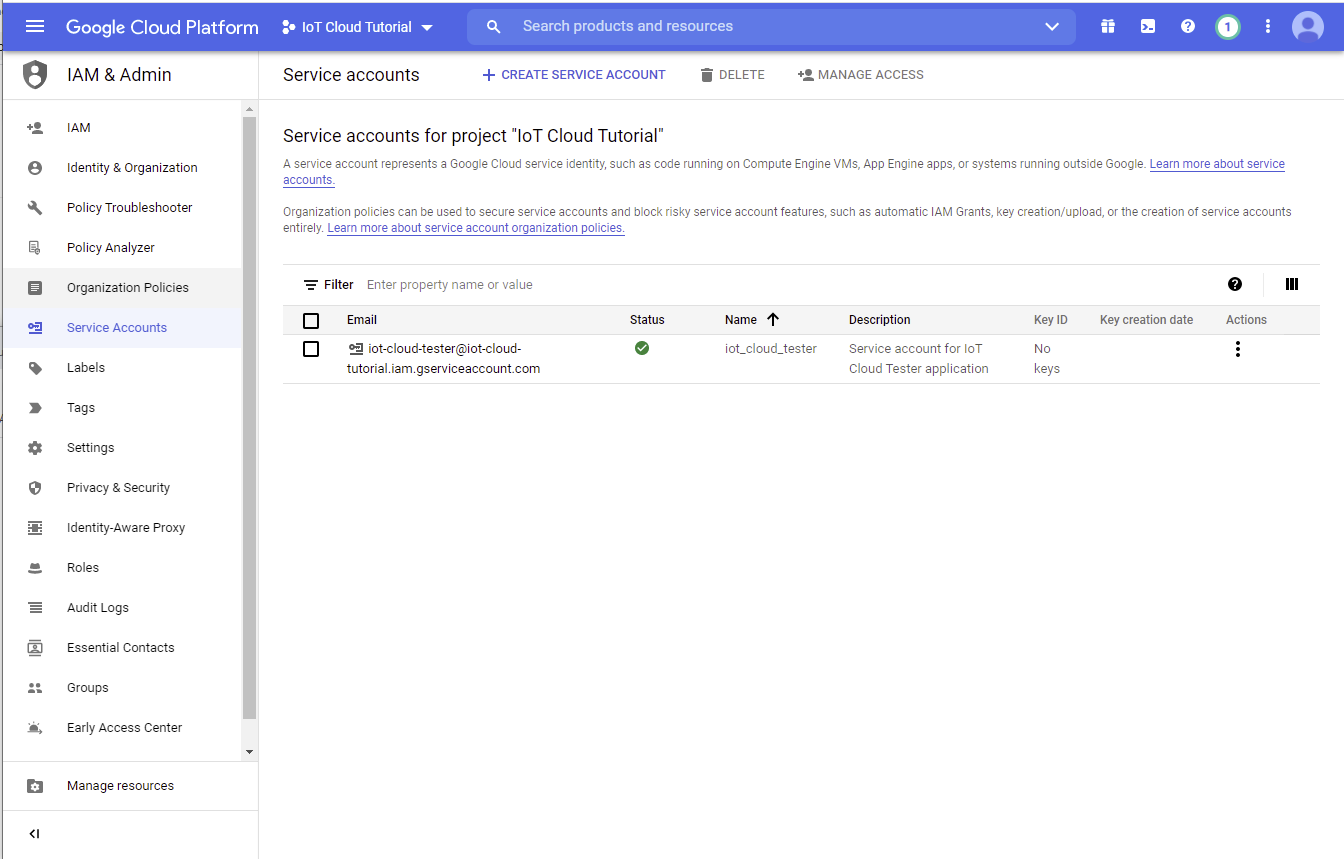Click the Early Access Center icon
This screenshot has height=859, width=1344.
(35, 728)
